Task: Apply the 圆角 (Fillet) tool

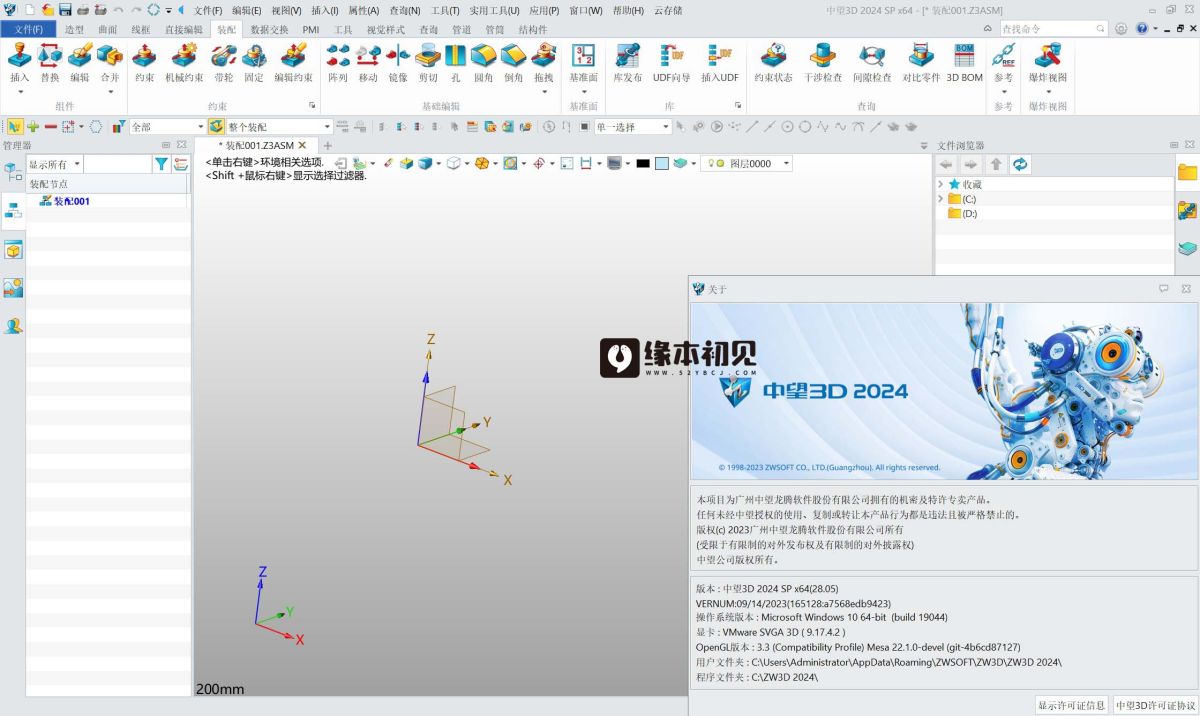Action: point(484,55)
